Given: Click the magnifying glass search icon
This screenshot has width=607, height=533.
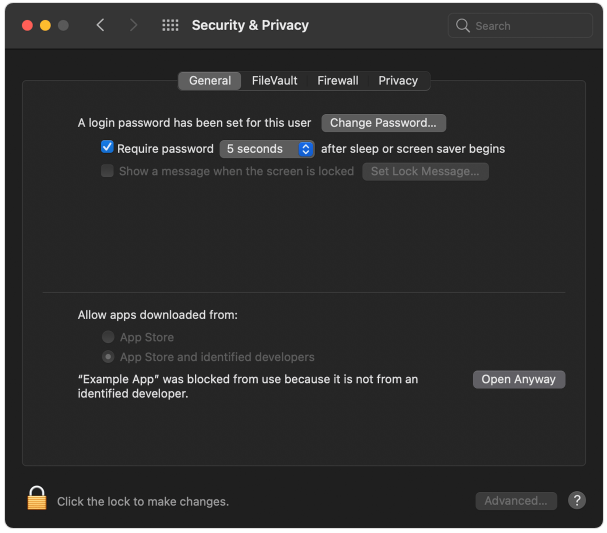Looking at the screenshot, I should pyautogui.click(x=463, y=26).
